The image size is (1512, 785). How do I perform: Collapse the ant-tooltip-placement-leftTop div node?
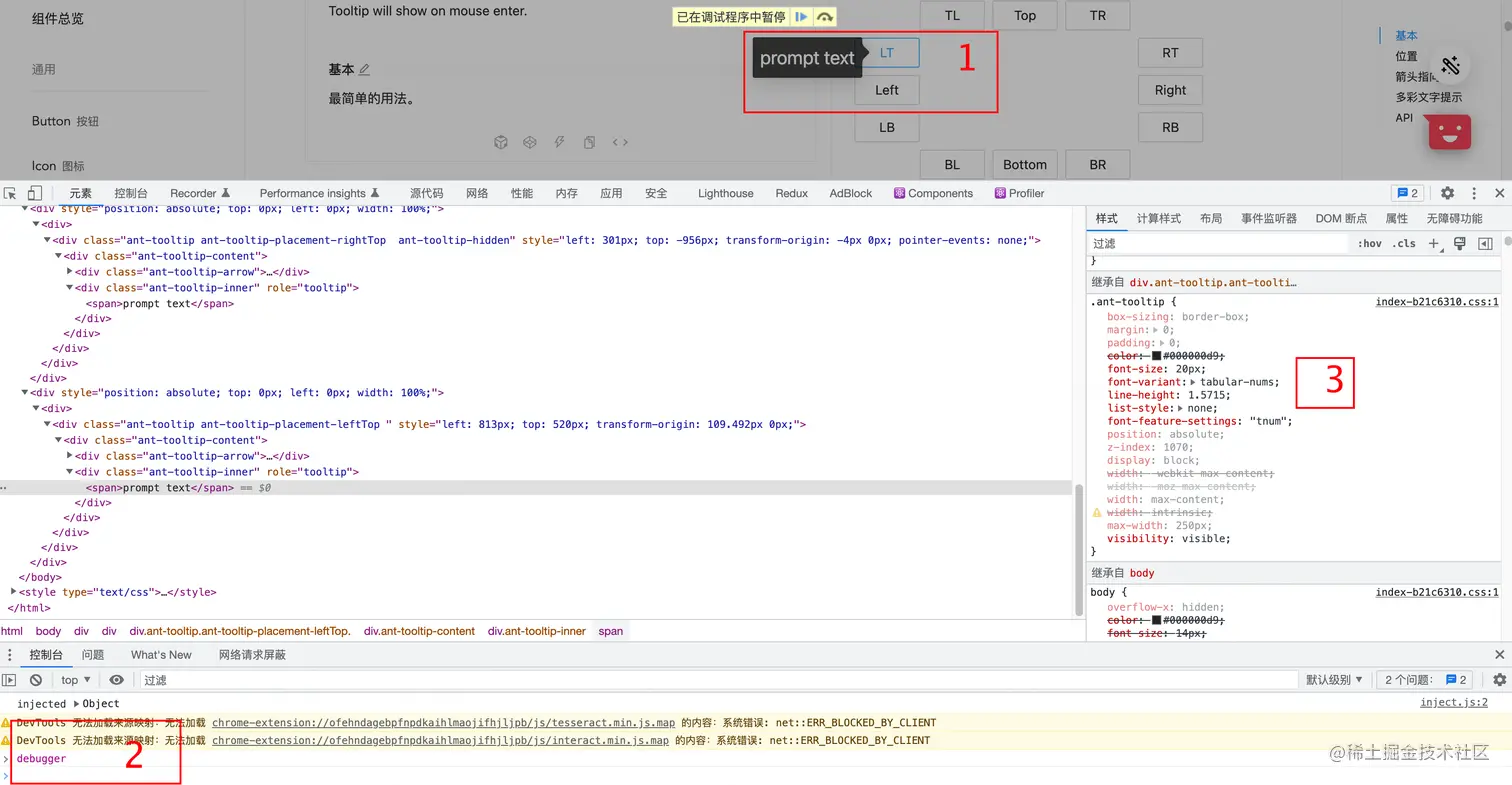click(47, 425)
